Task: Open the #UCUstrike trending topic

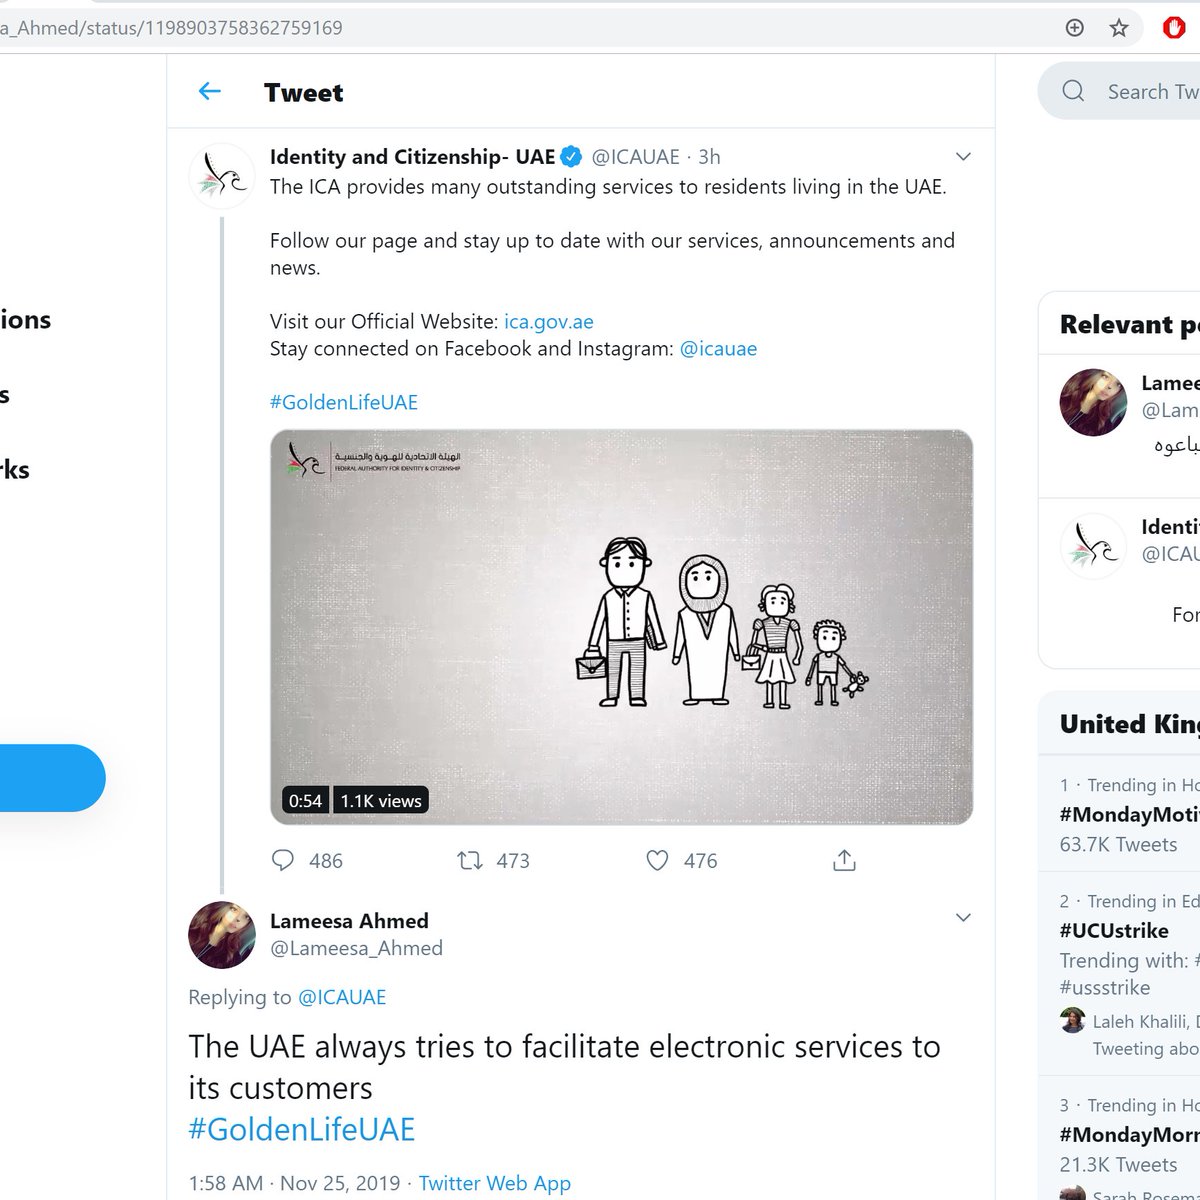Action: 1114,931
